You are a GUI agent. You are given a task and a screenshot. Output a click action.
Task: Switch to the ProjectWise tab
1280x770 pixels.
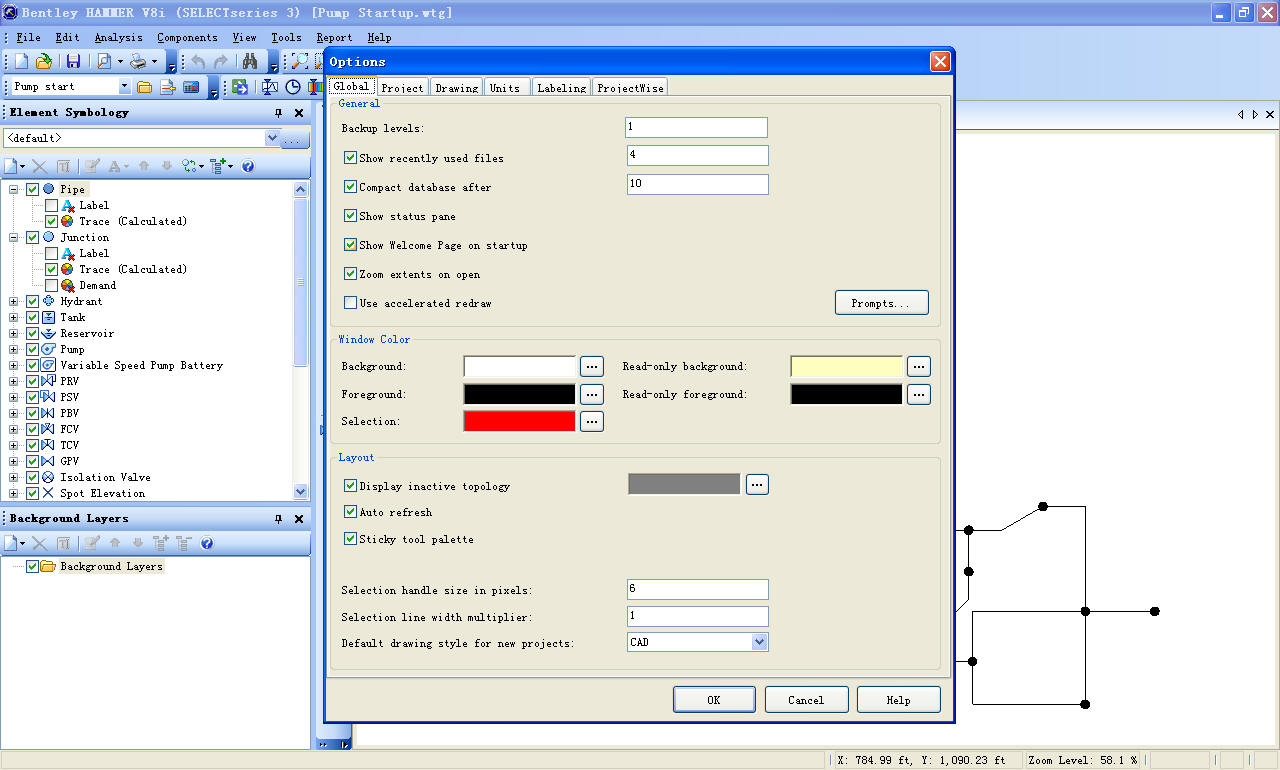coord(630,88)
